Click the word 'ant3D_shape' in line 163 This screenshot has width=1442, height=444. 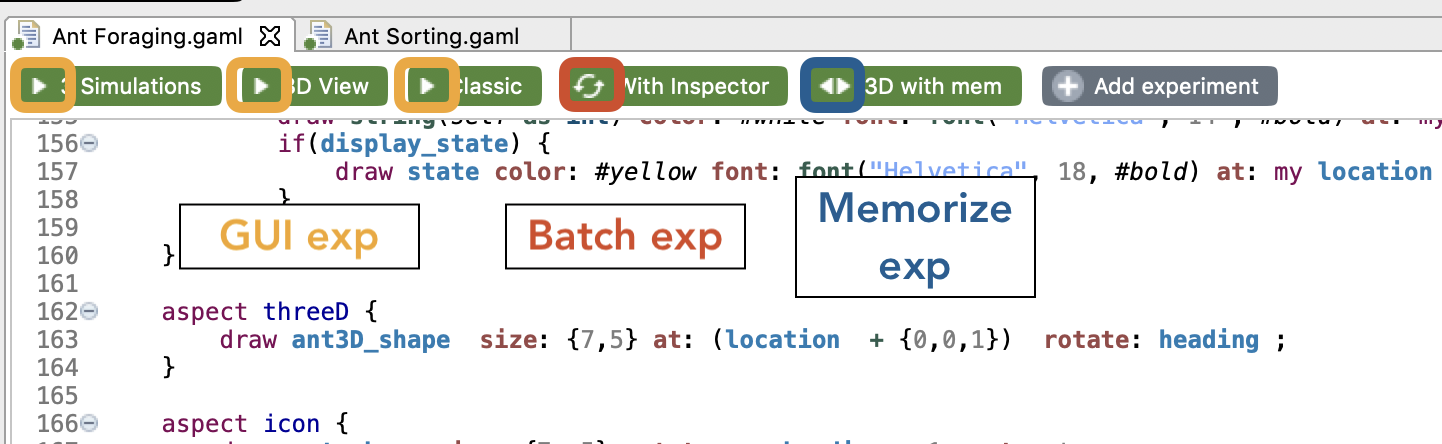tap(371, 340)
